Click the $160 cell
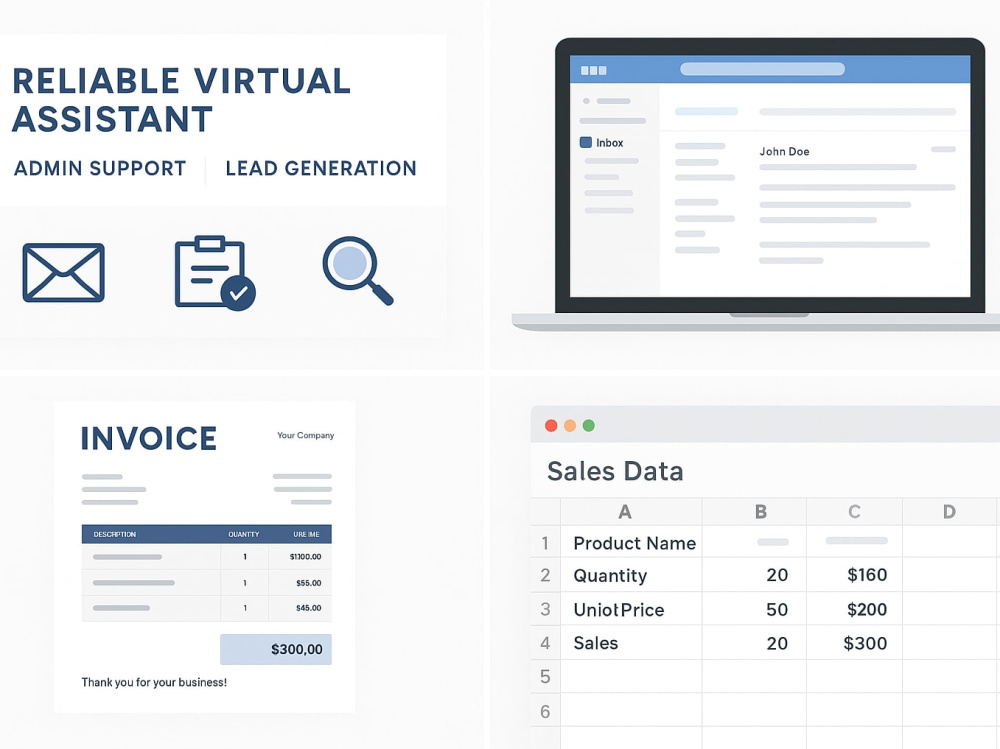The height and width of the screenshot is (749, 1000). (855, 575)
